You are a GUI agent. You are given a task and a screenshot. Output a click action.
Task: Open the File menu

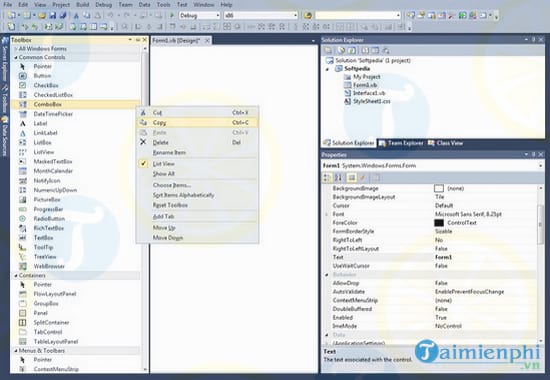[7, 5]
